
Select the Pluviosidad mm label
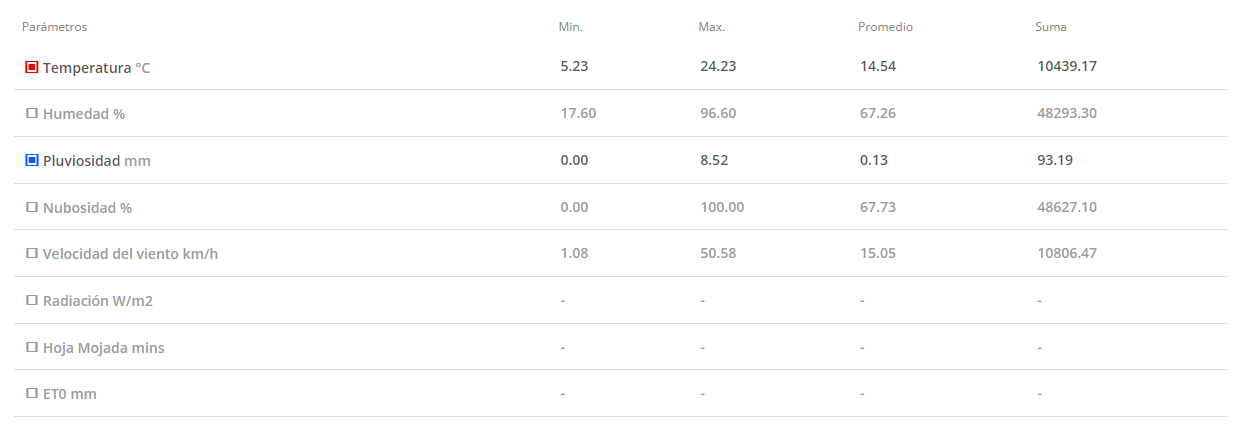coord(97,160)
